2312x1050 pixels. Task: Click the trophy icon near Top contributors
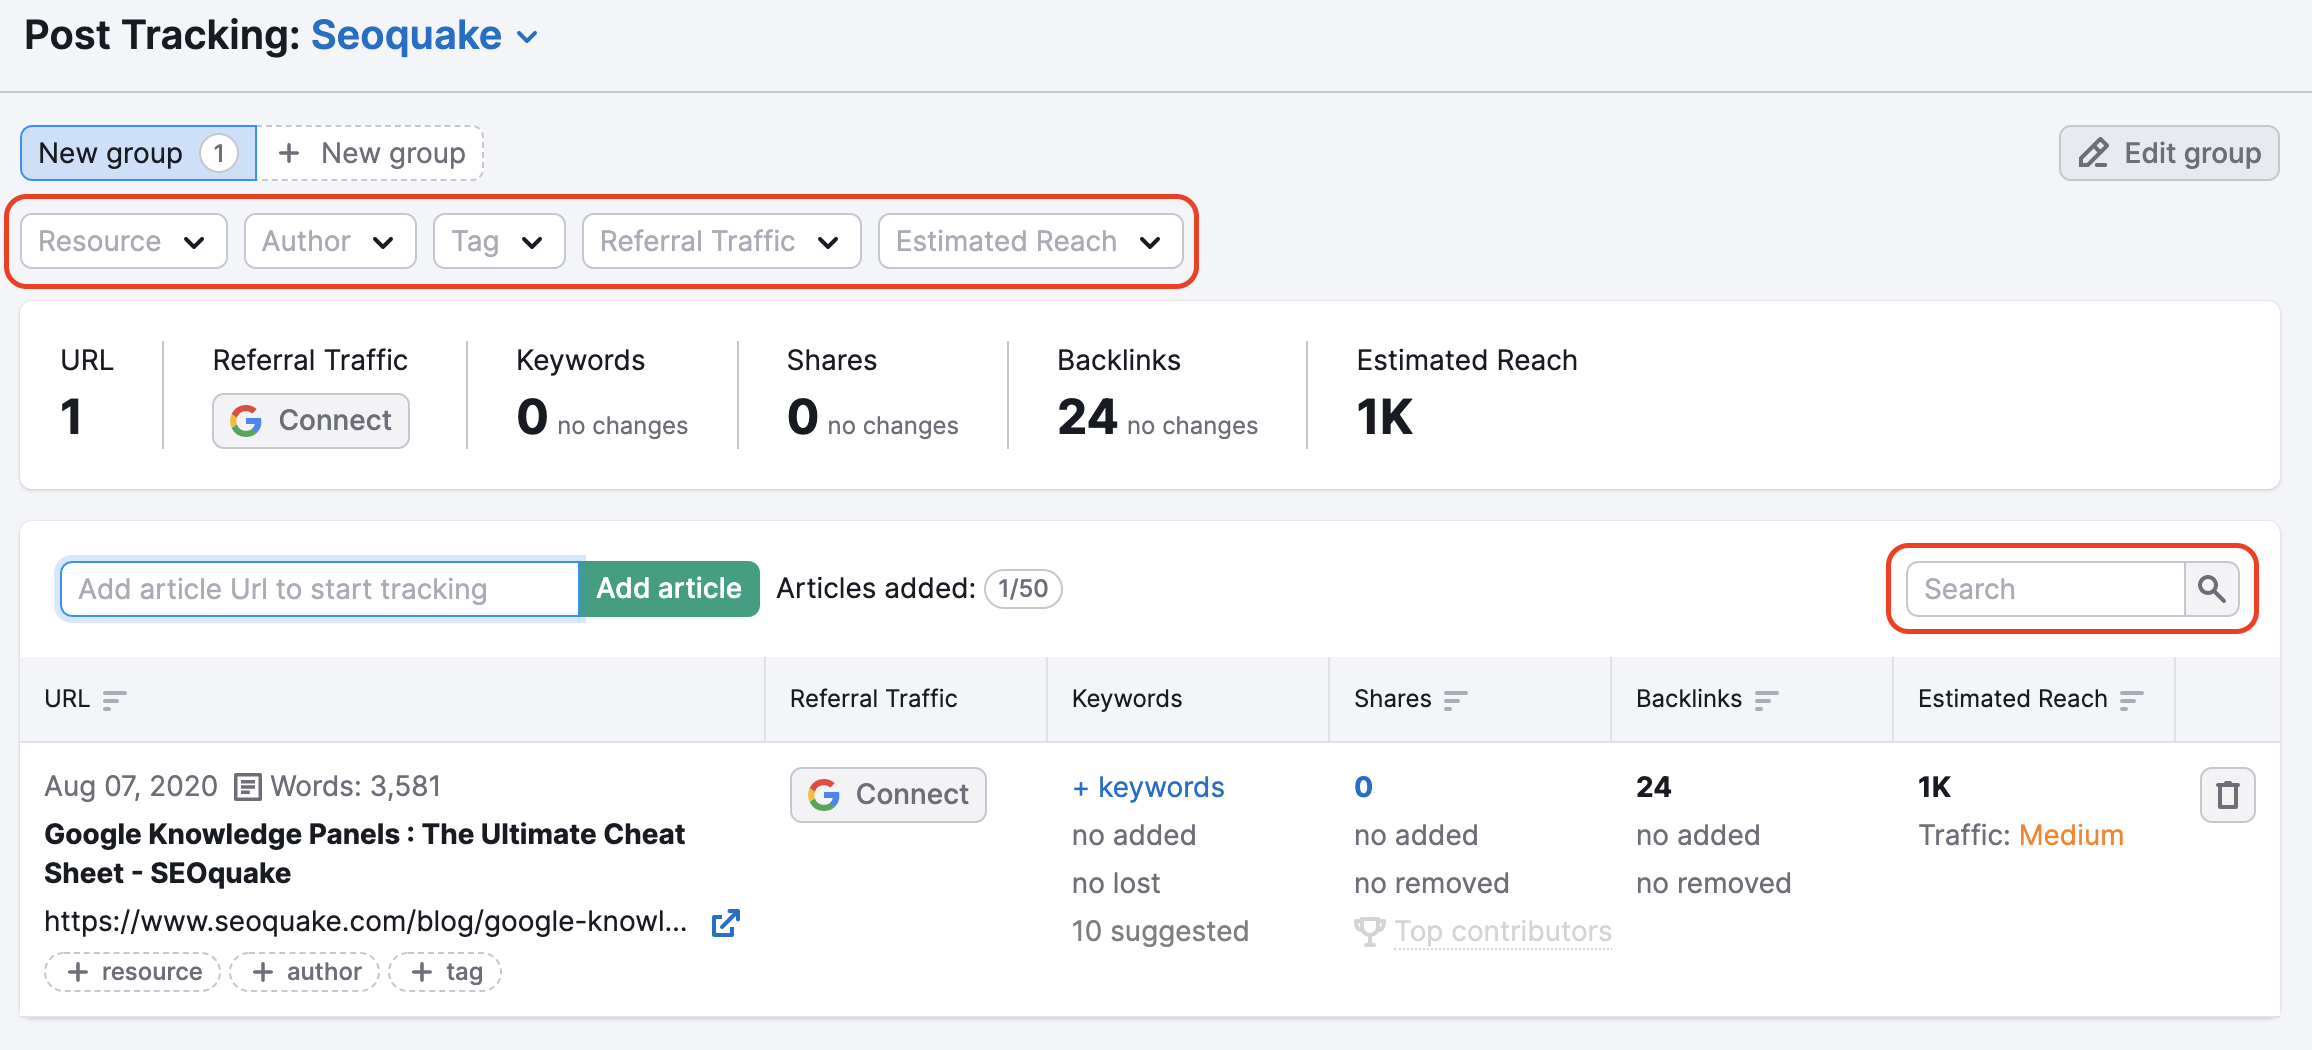coord(1369,931)
